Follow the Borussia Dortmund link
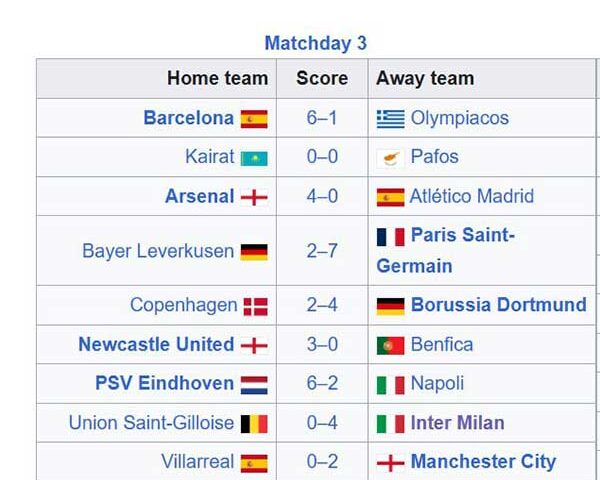 click(x=498, y=305)
